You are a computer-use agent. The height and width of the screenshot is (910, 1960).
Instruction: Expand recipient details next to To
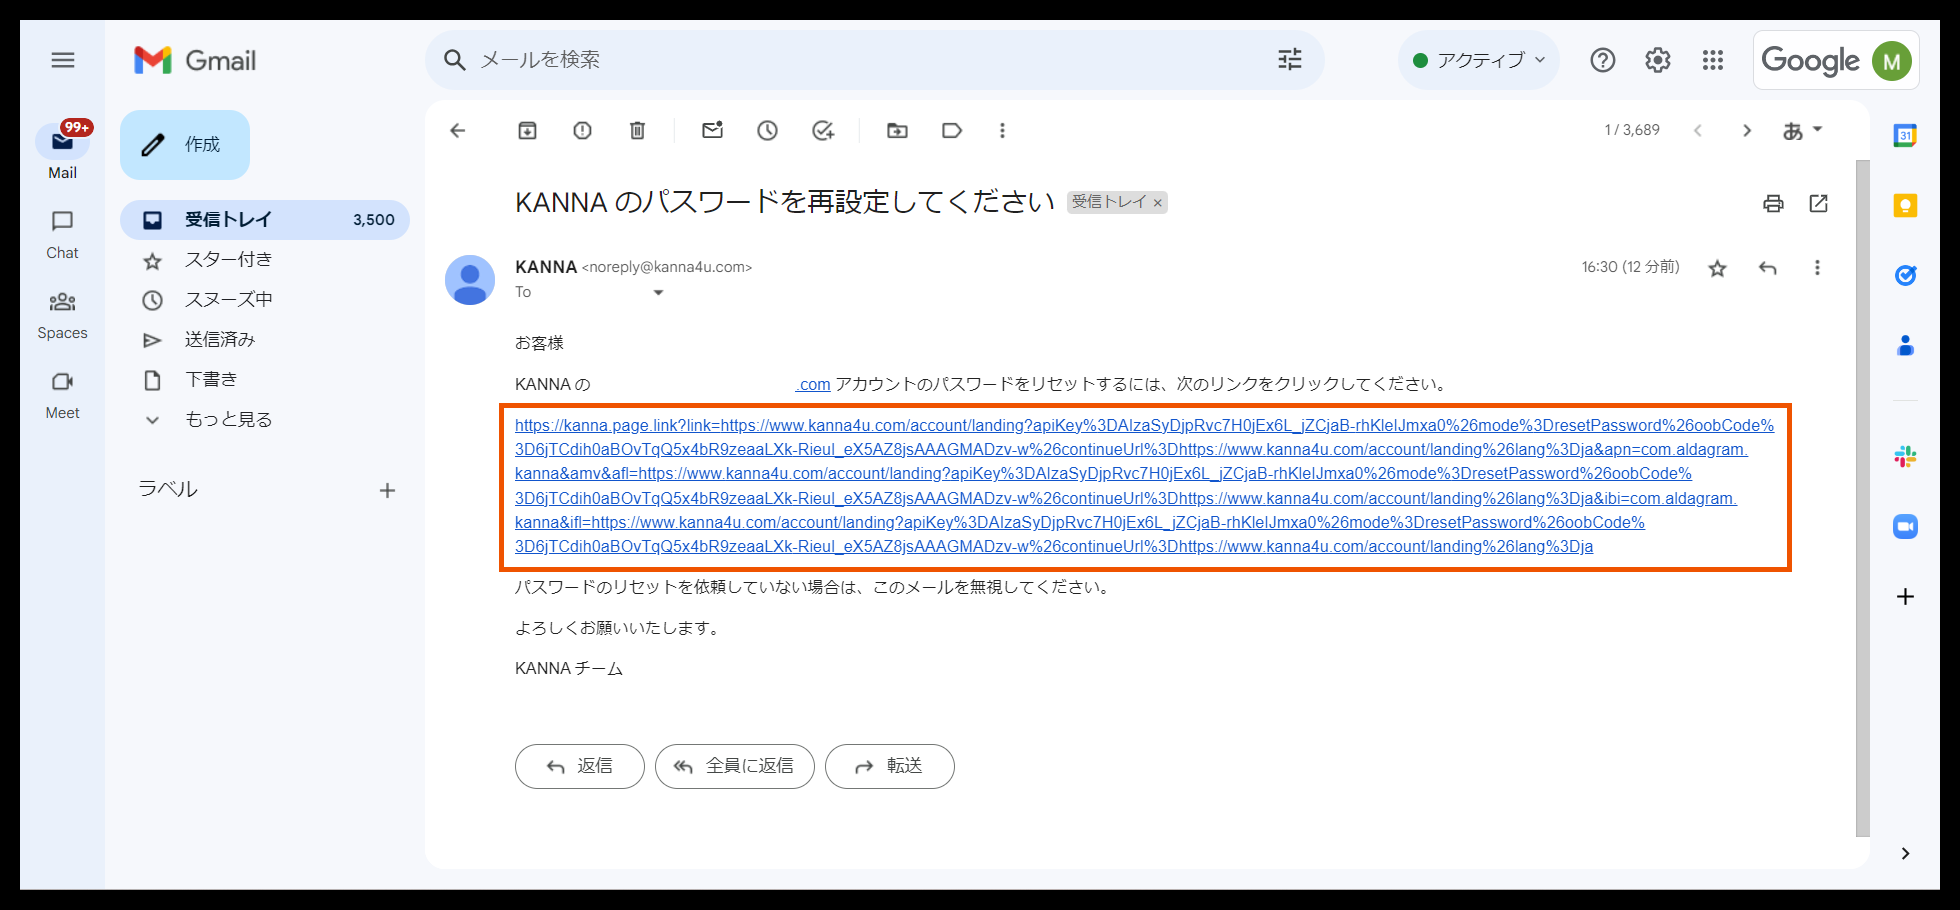658,292
